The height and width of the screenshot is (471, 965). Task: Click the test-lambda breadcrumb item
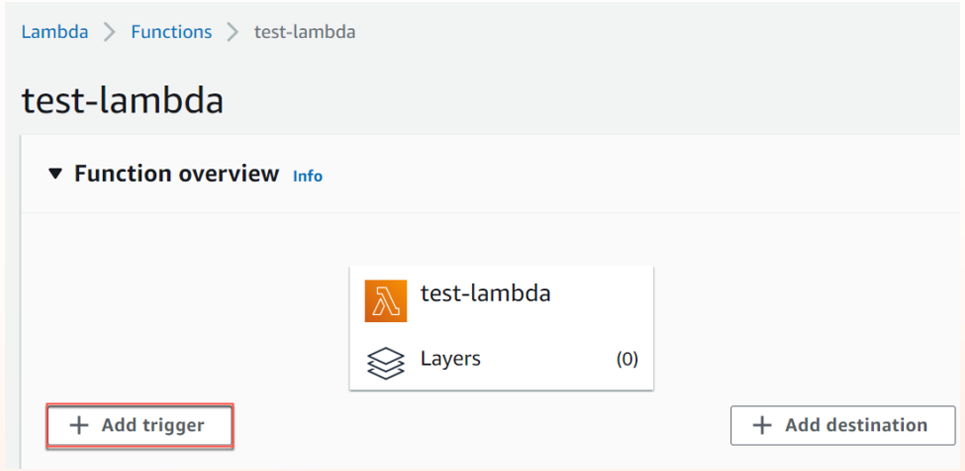304,32
